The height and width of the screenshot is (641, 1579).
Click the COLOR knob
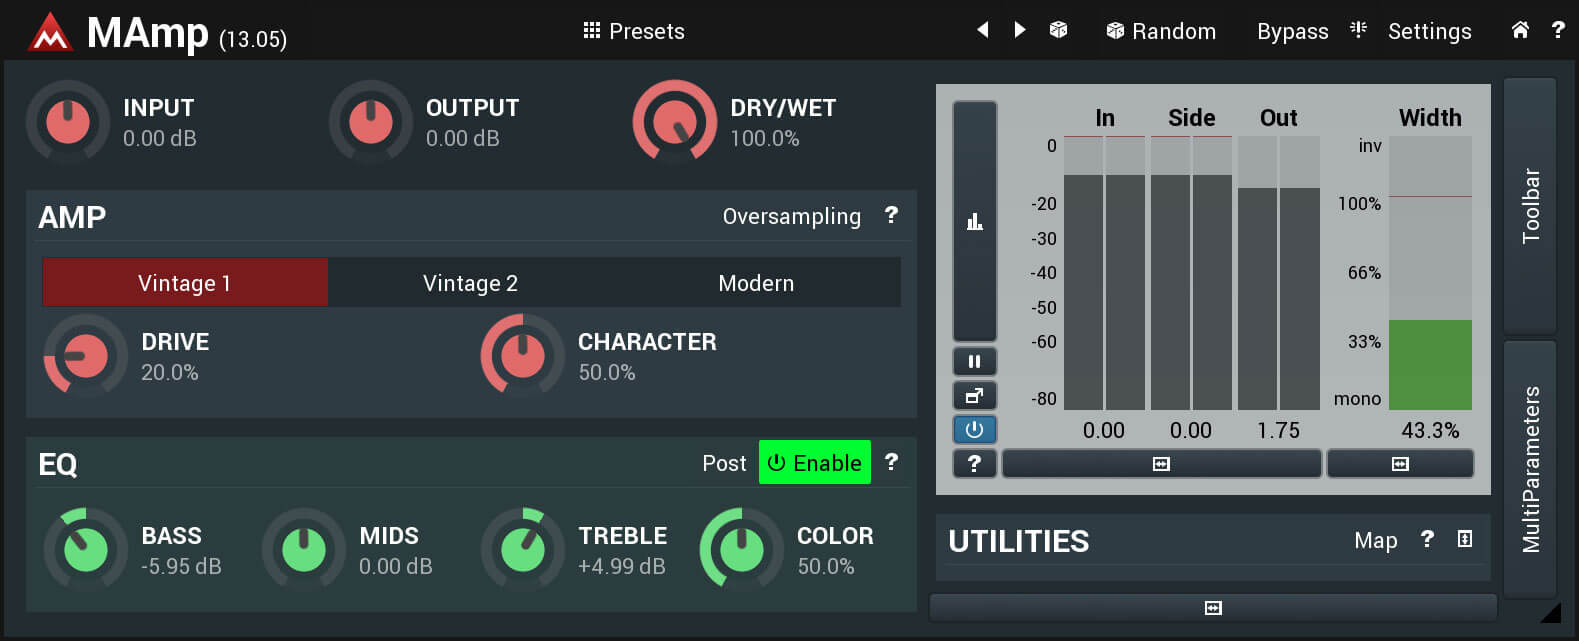pos(741,550)
